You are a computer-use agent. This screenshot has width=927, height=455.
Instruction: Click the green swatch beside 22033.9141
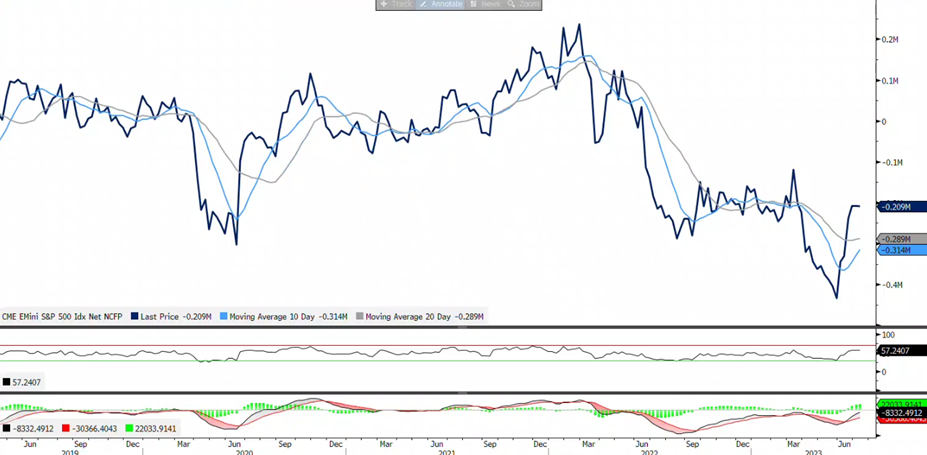130,429
